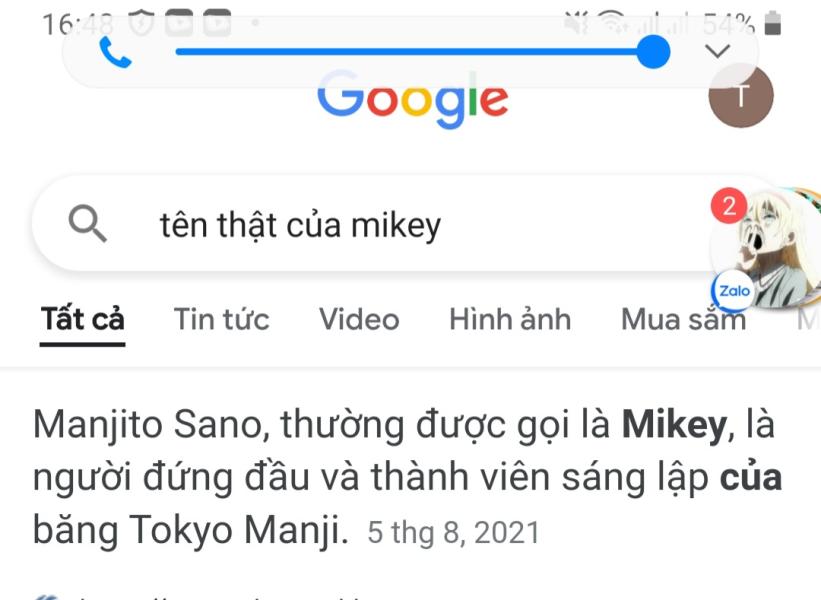Tap the bold 'Mikey' word in snippet
821x600 pixels.
click(672, 425)
